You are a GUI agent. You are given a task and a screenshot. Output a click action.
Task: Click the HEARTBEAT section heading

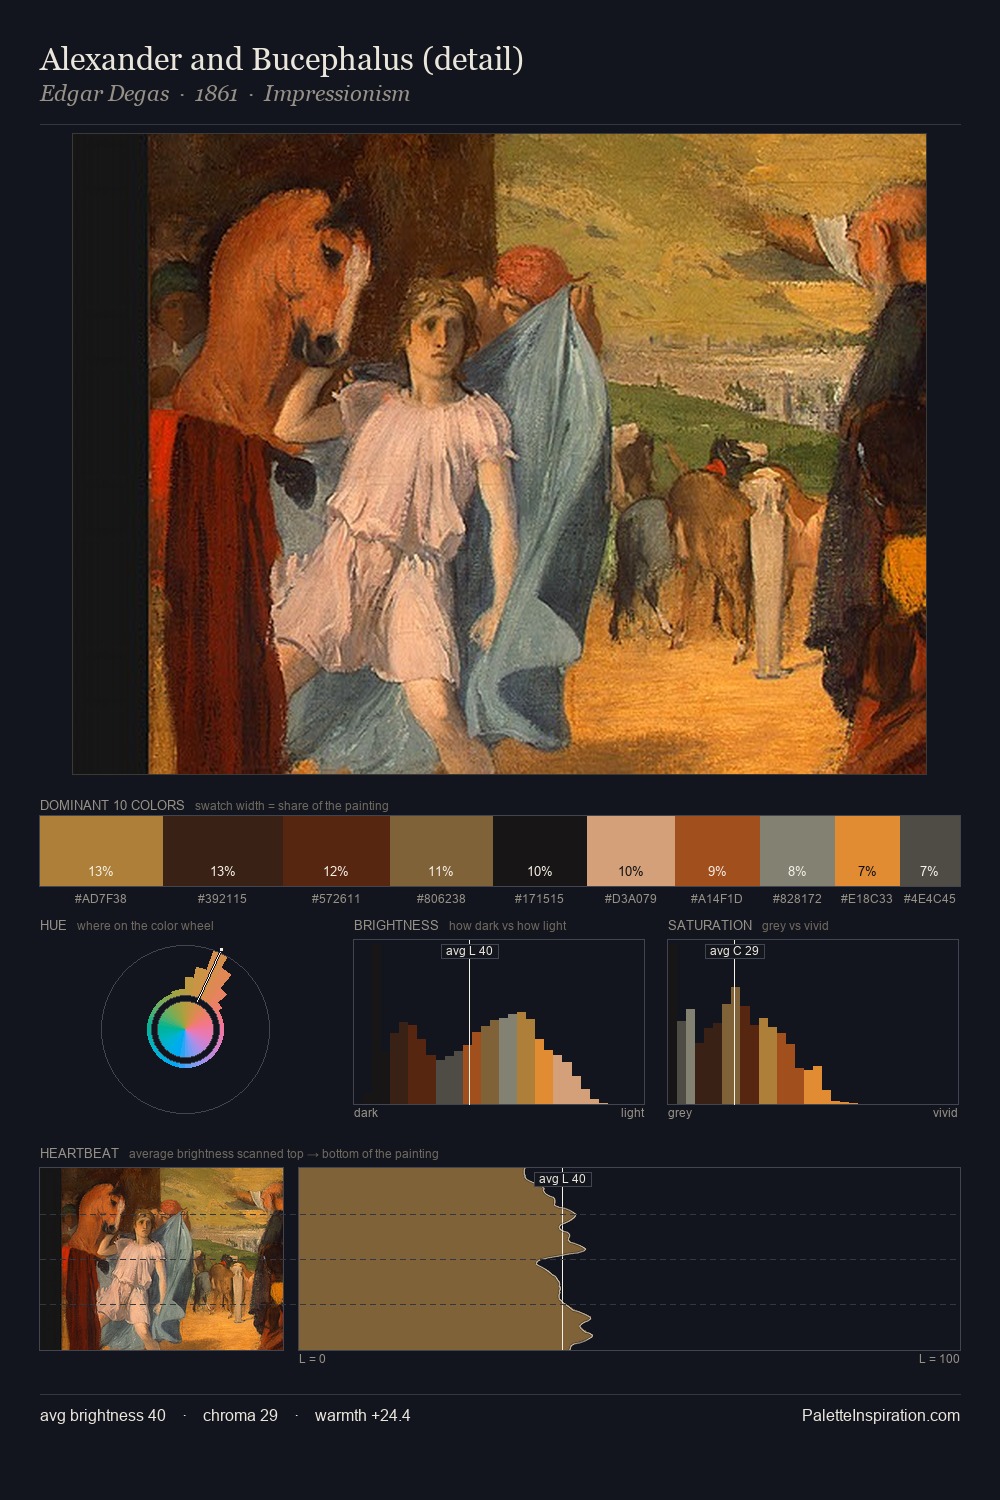79,1153
